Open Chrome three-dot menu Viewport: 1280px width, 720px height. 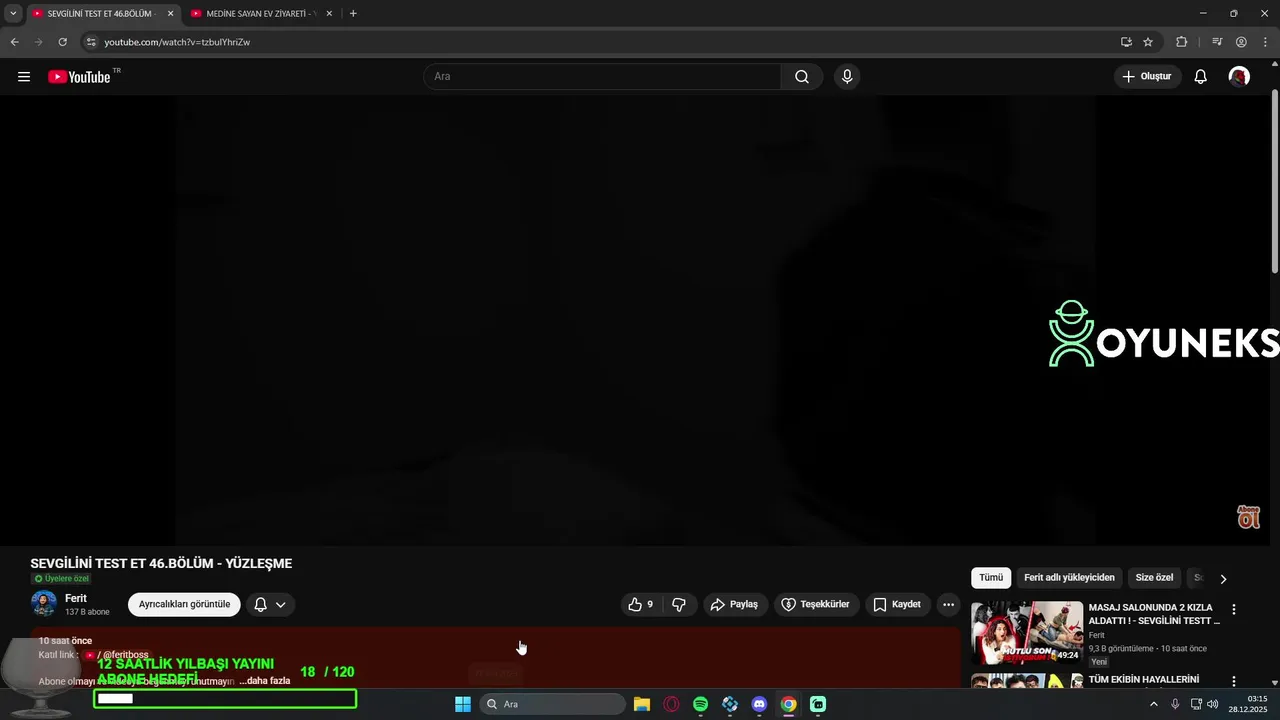click(x=1264, y=42)
